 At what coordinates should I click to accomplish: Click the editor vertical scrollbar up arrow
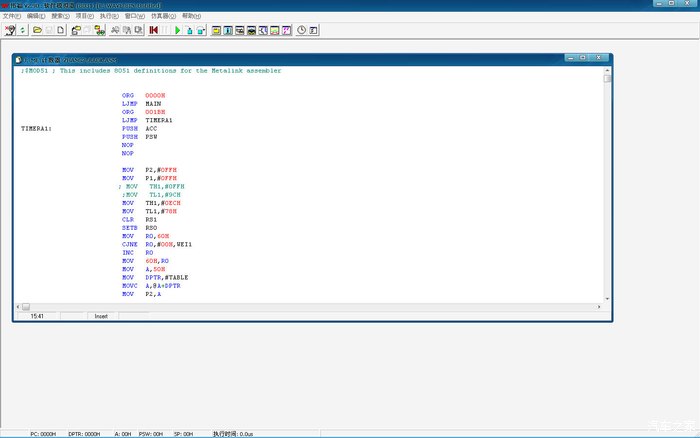[x=607, y=71]
